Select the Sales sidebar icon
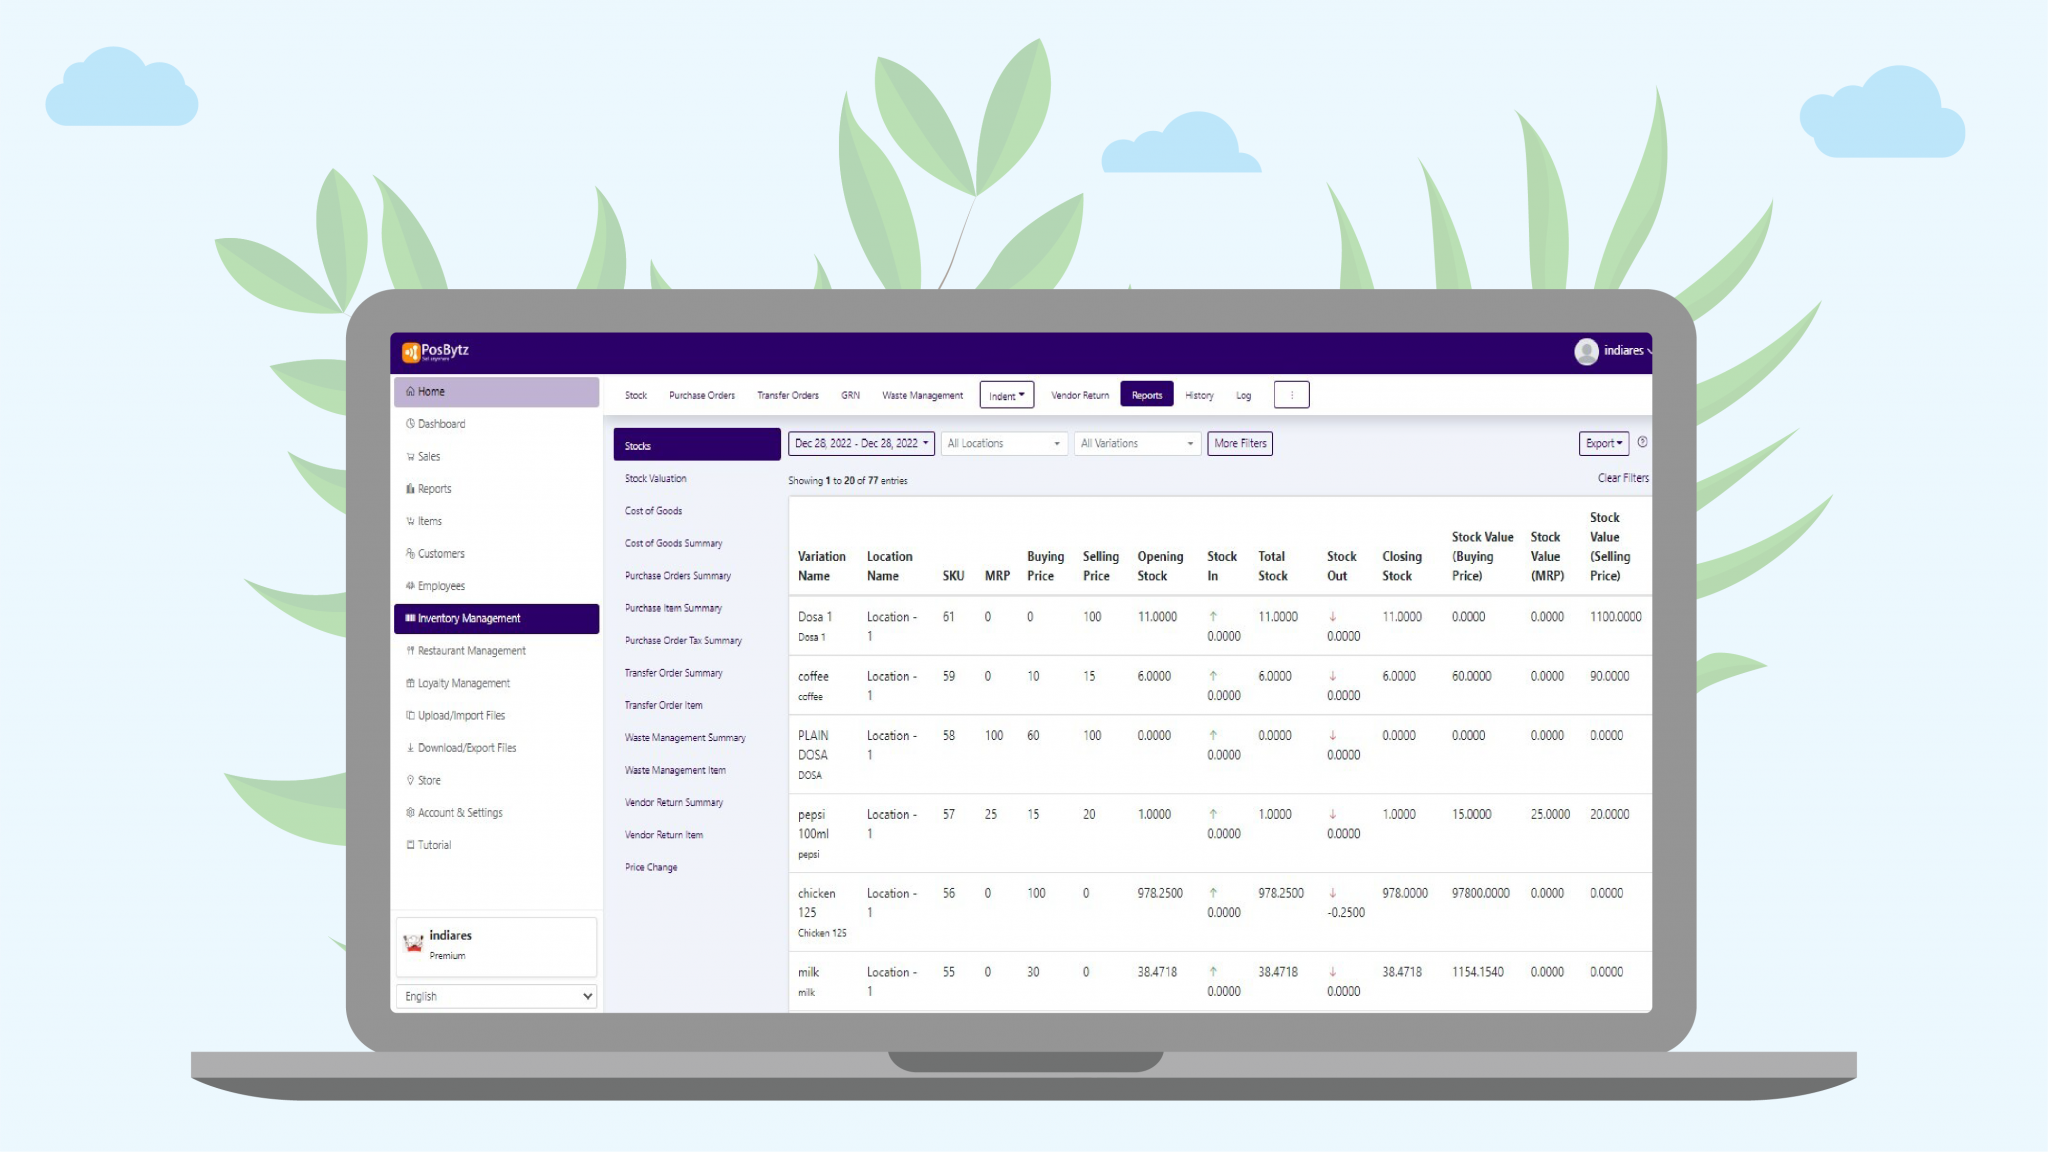The width and height of the screenshot is (2048, 1152). pyautogui.click(x=411, y=456)
